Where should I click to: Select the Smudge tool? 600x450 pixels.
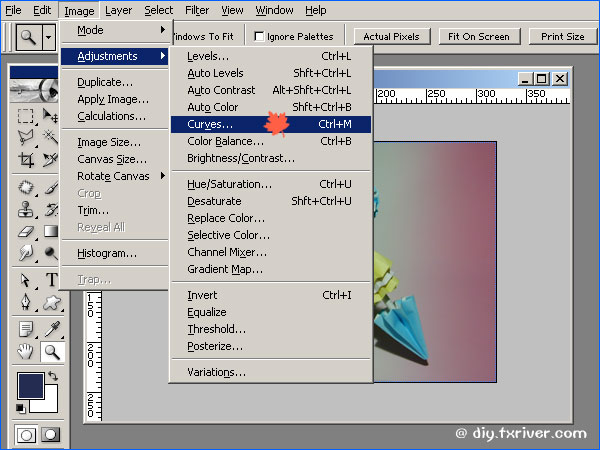25,253
